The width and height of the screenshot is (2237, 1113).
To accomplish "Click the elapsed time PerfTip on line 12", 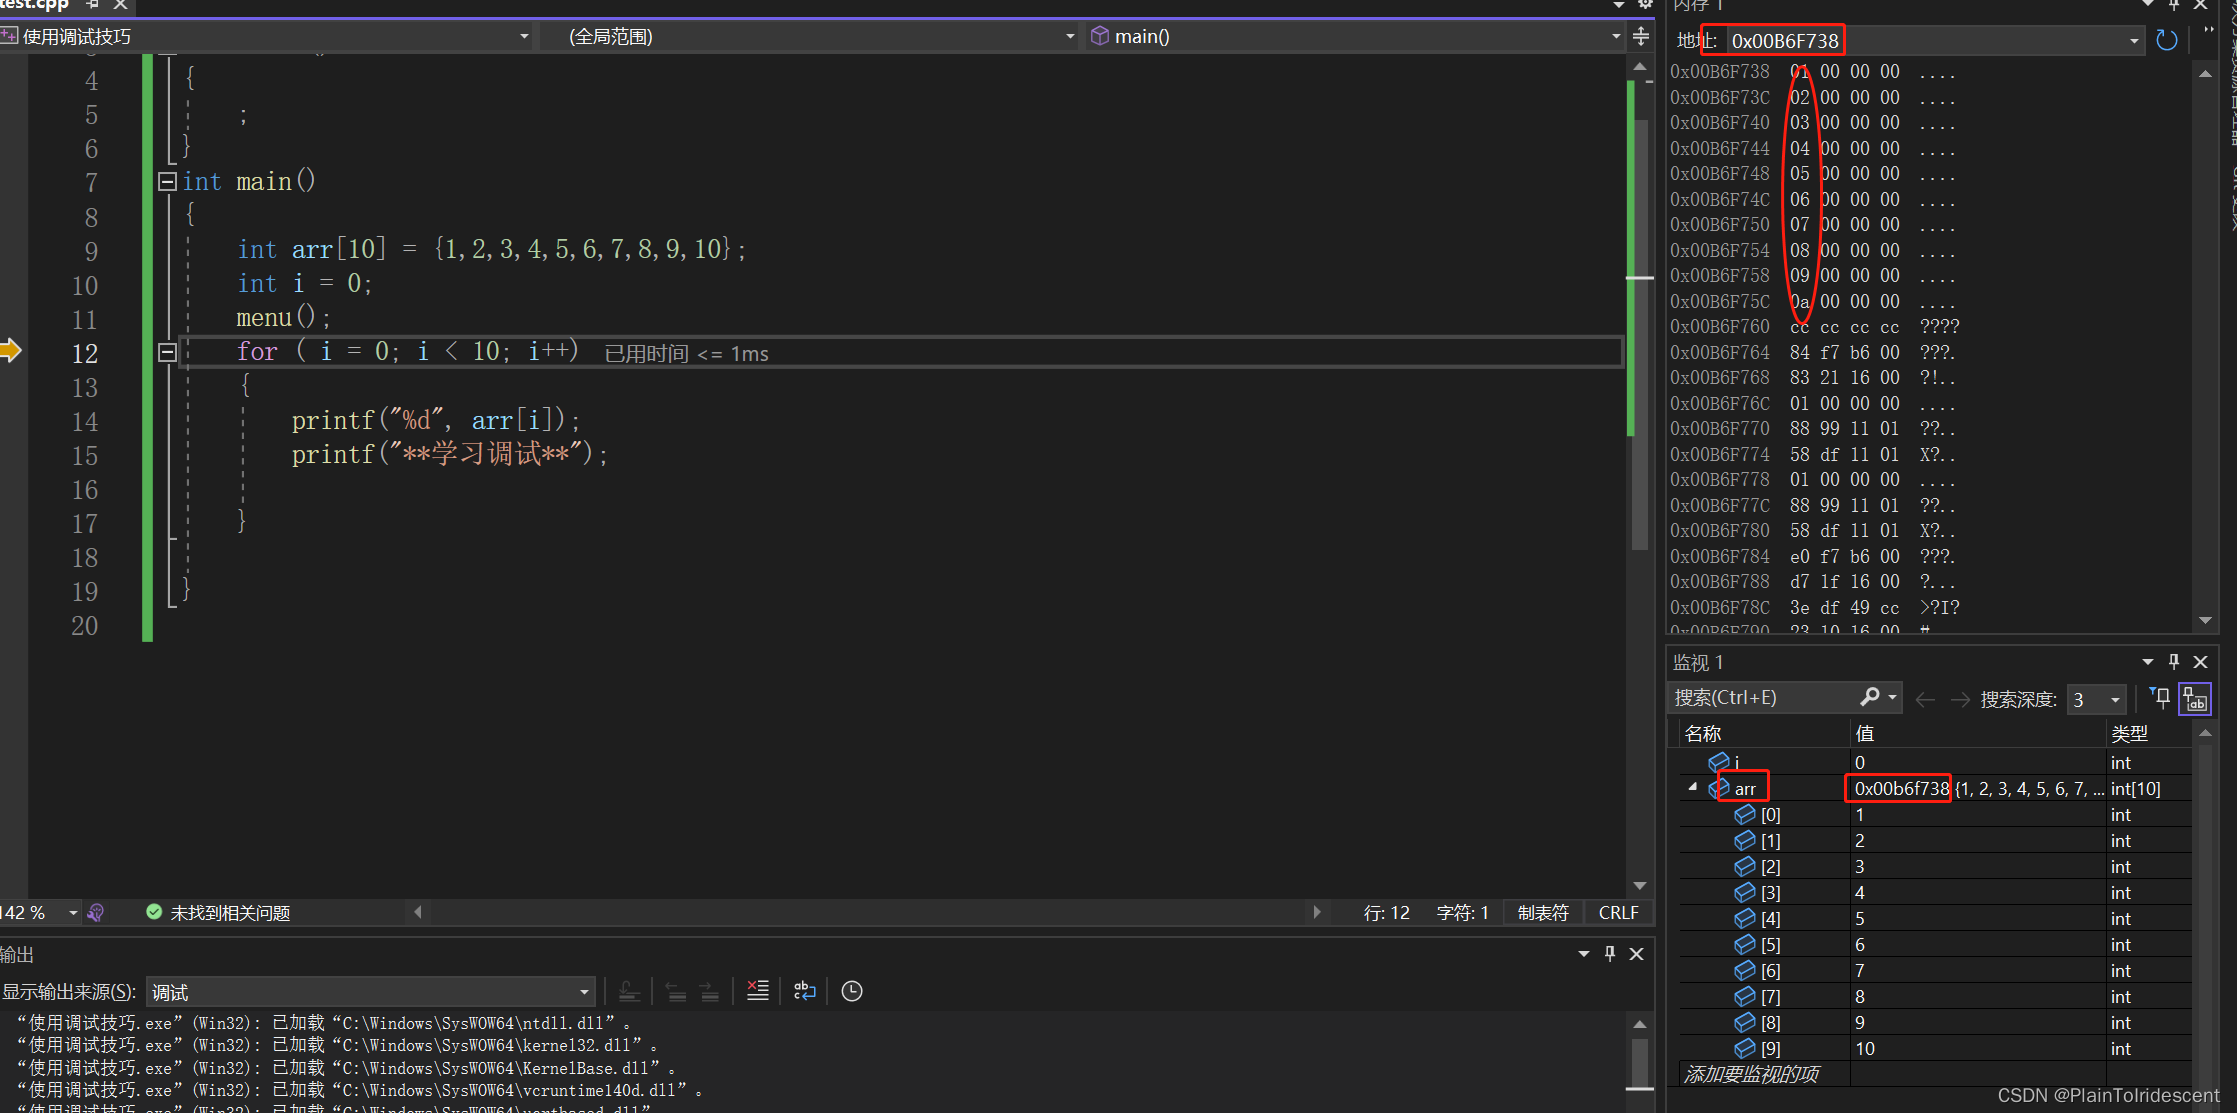I will [x=686, y=354].
